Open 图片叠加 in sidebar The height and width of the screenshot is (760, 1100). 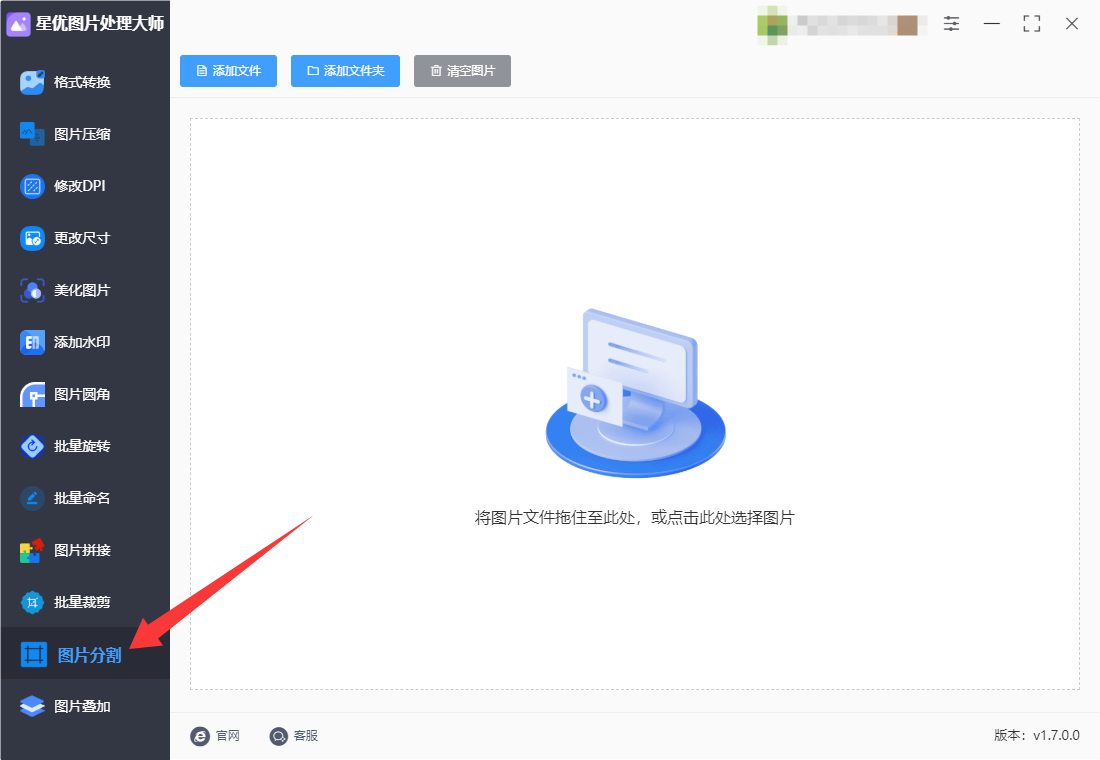point(85,706)
